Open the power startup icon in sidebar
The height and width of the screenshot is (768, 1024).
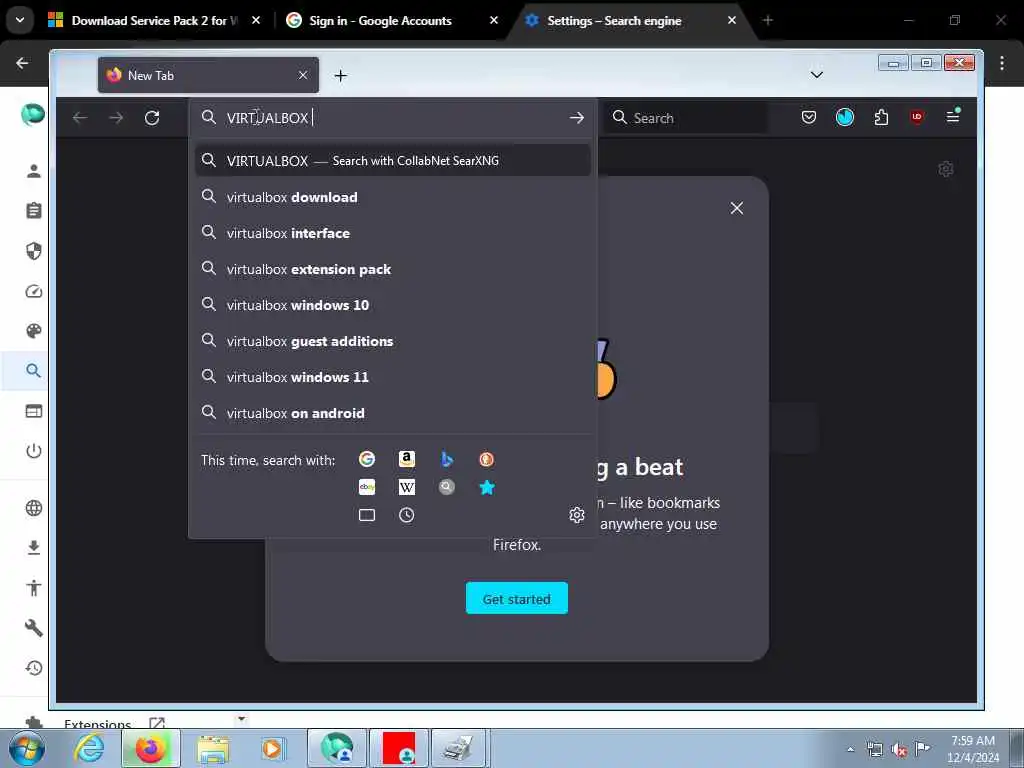(34, 451)
